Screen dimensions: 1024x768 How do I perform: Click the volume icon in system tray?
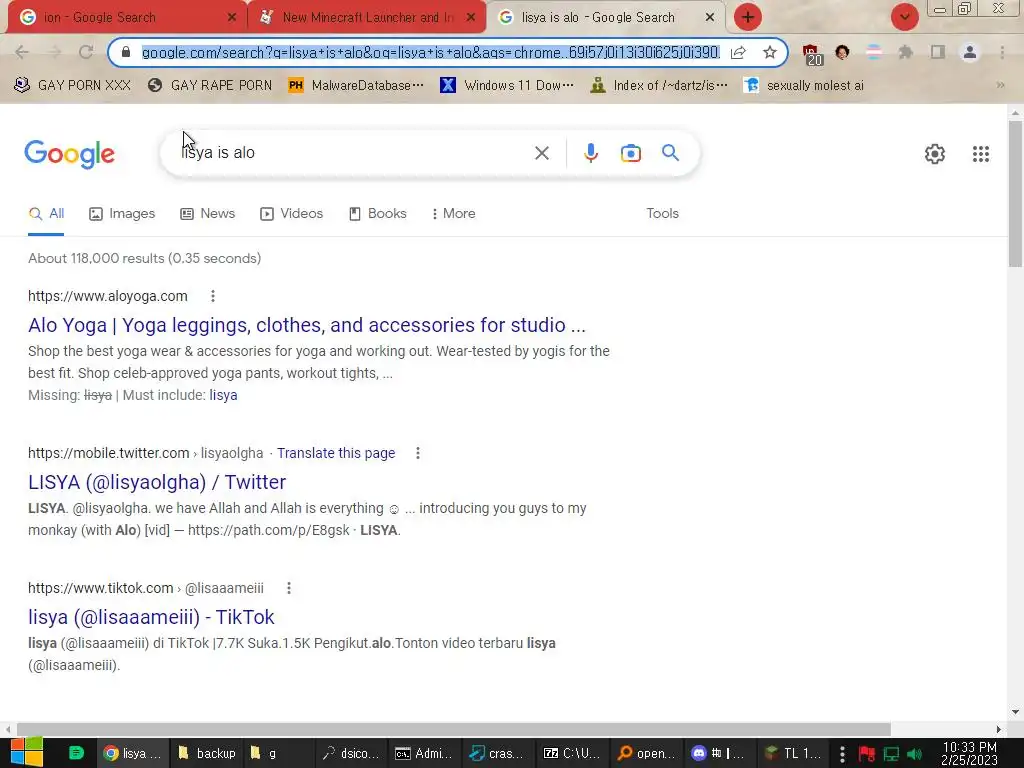pyautogui.click(x=916, y=754)
